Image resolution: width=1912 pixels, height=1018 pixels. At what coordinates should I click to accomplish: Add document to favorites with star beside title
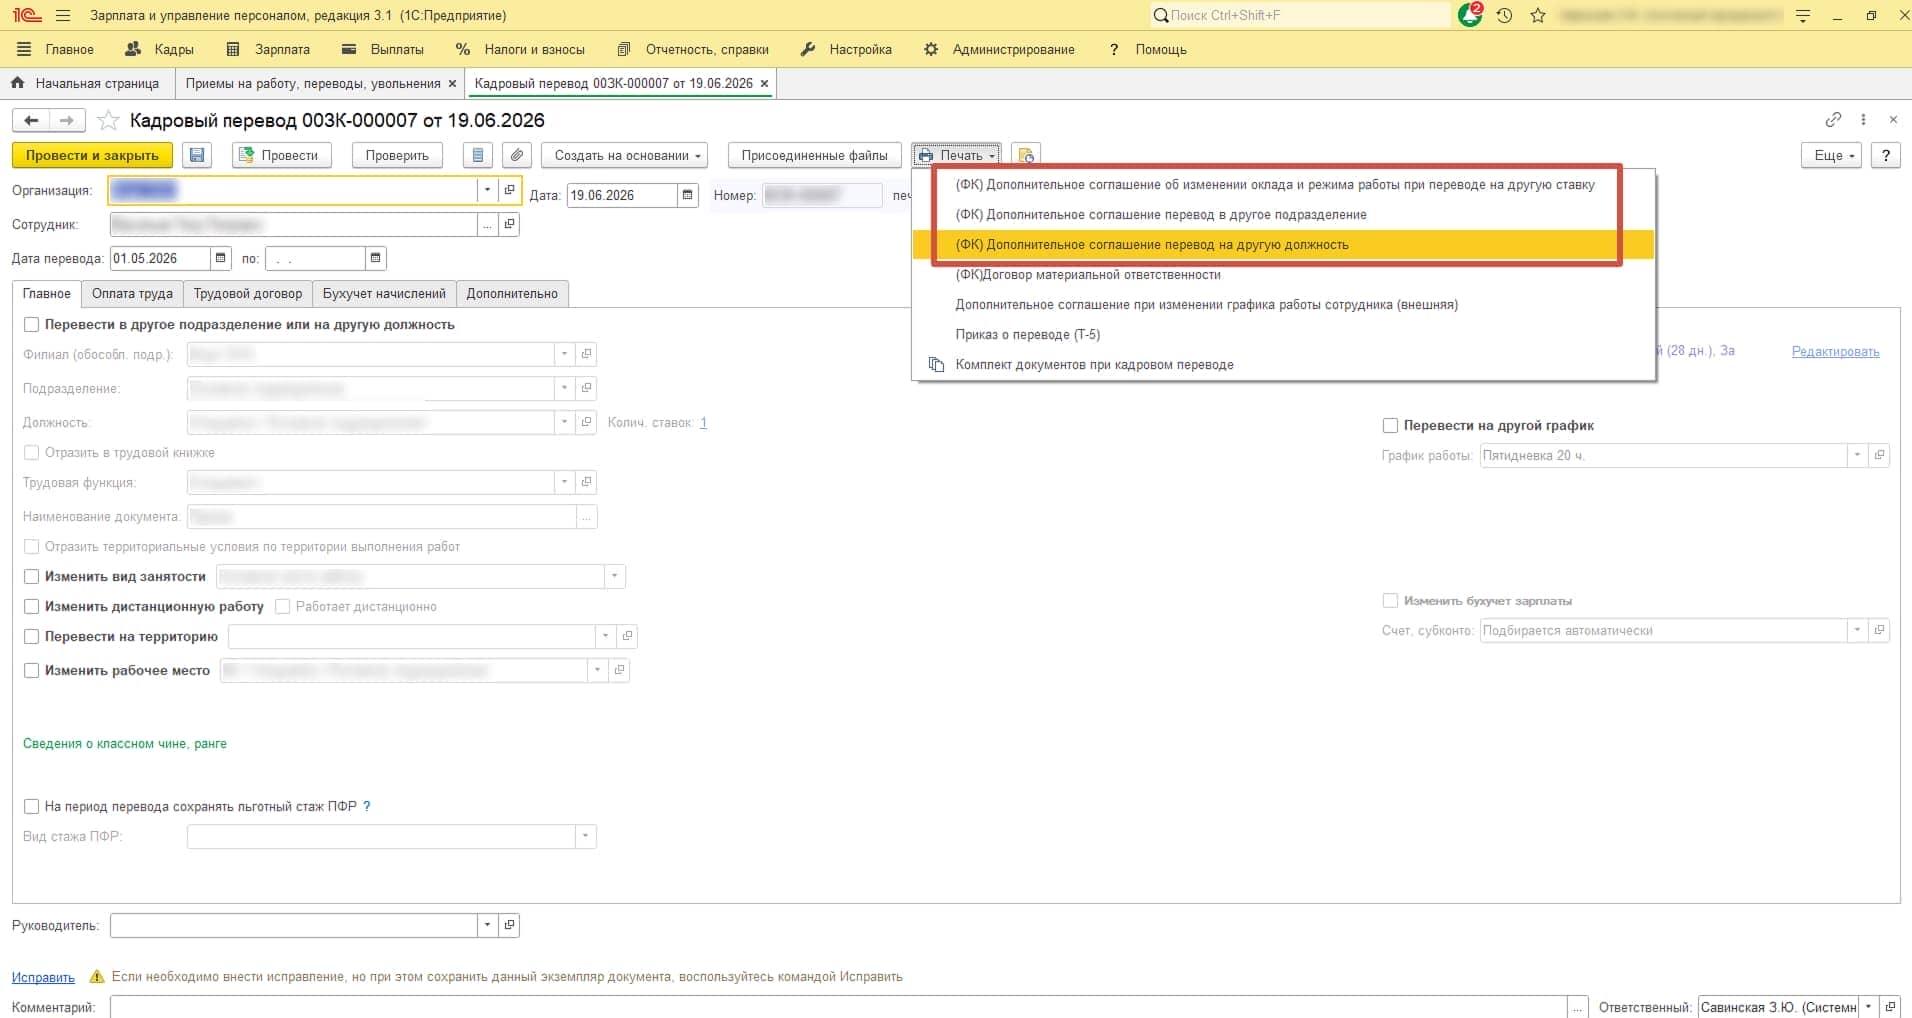[108, 121]
